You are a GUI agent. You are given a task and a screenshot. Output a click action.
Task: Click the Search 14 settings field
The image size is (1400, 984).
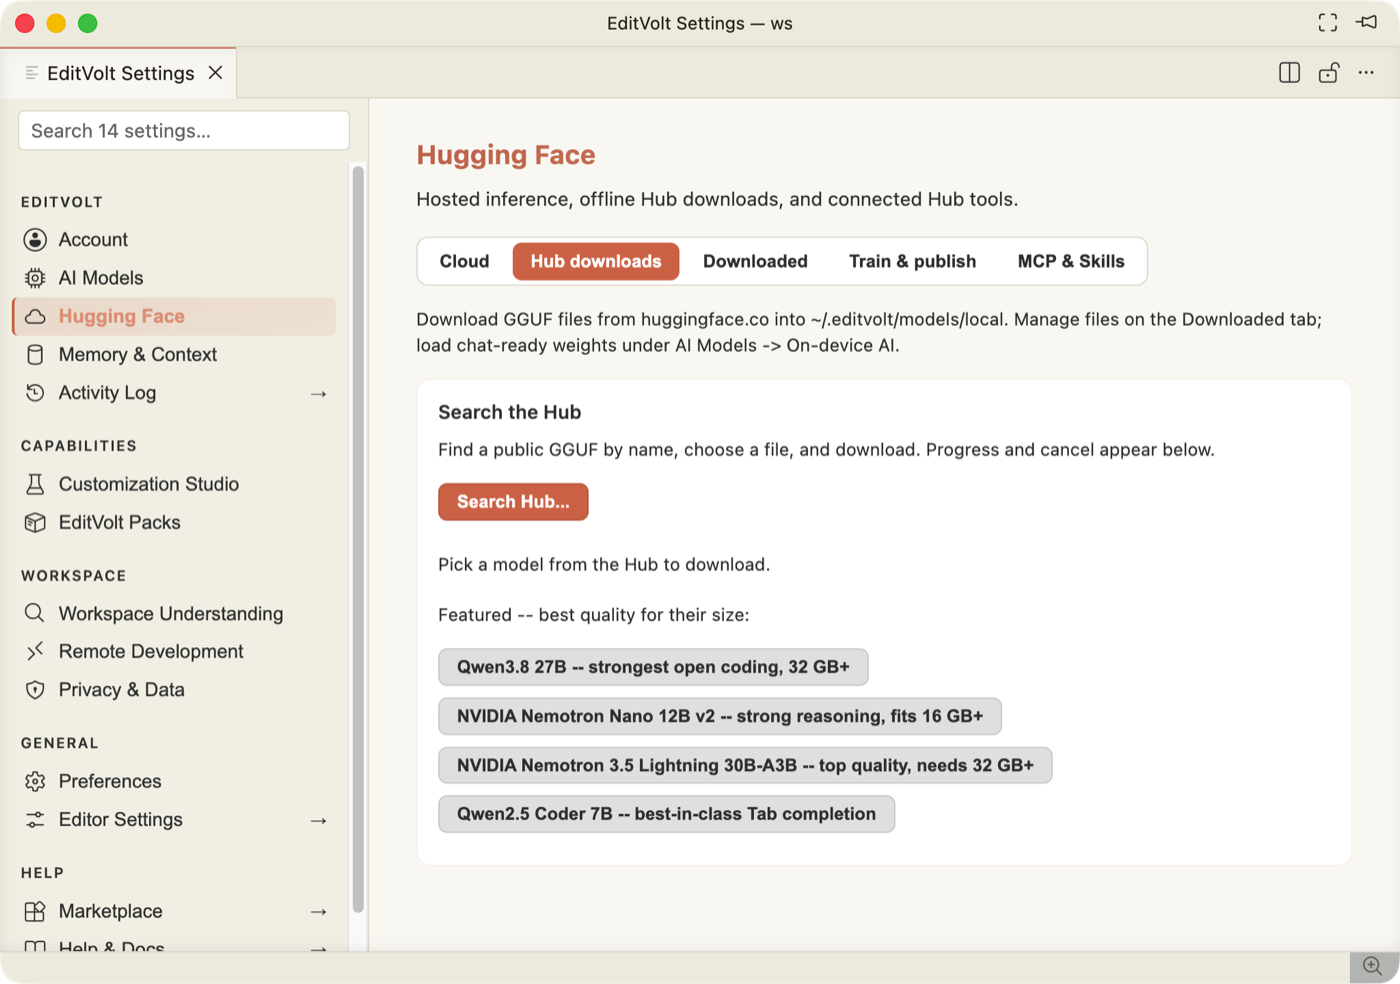[184, 131]
